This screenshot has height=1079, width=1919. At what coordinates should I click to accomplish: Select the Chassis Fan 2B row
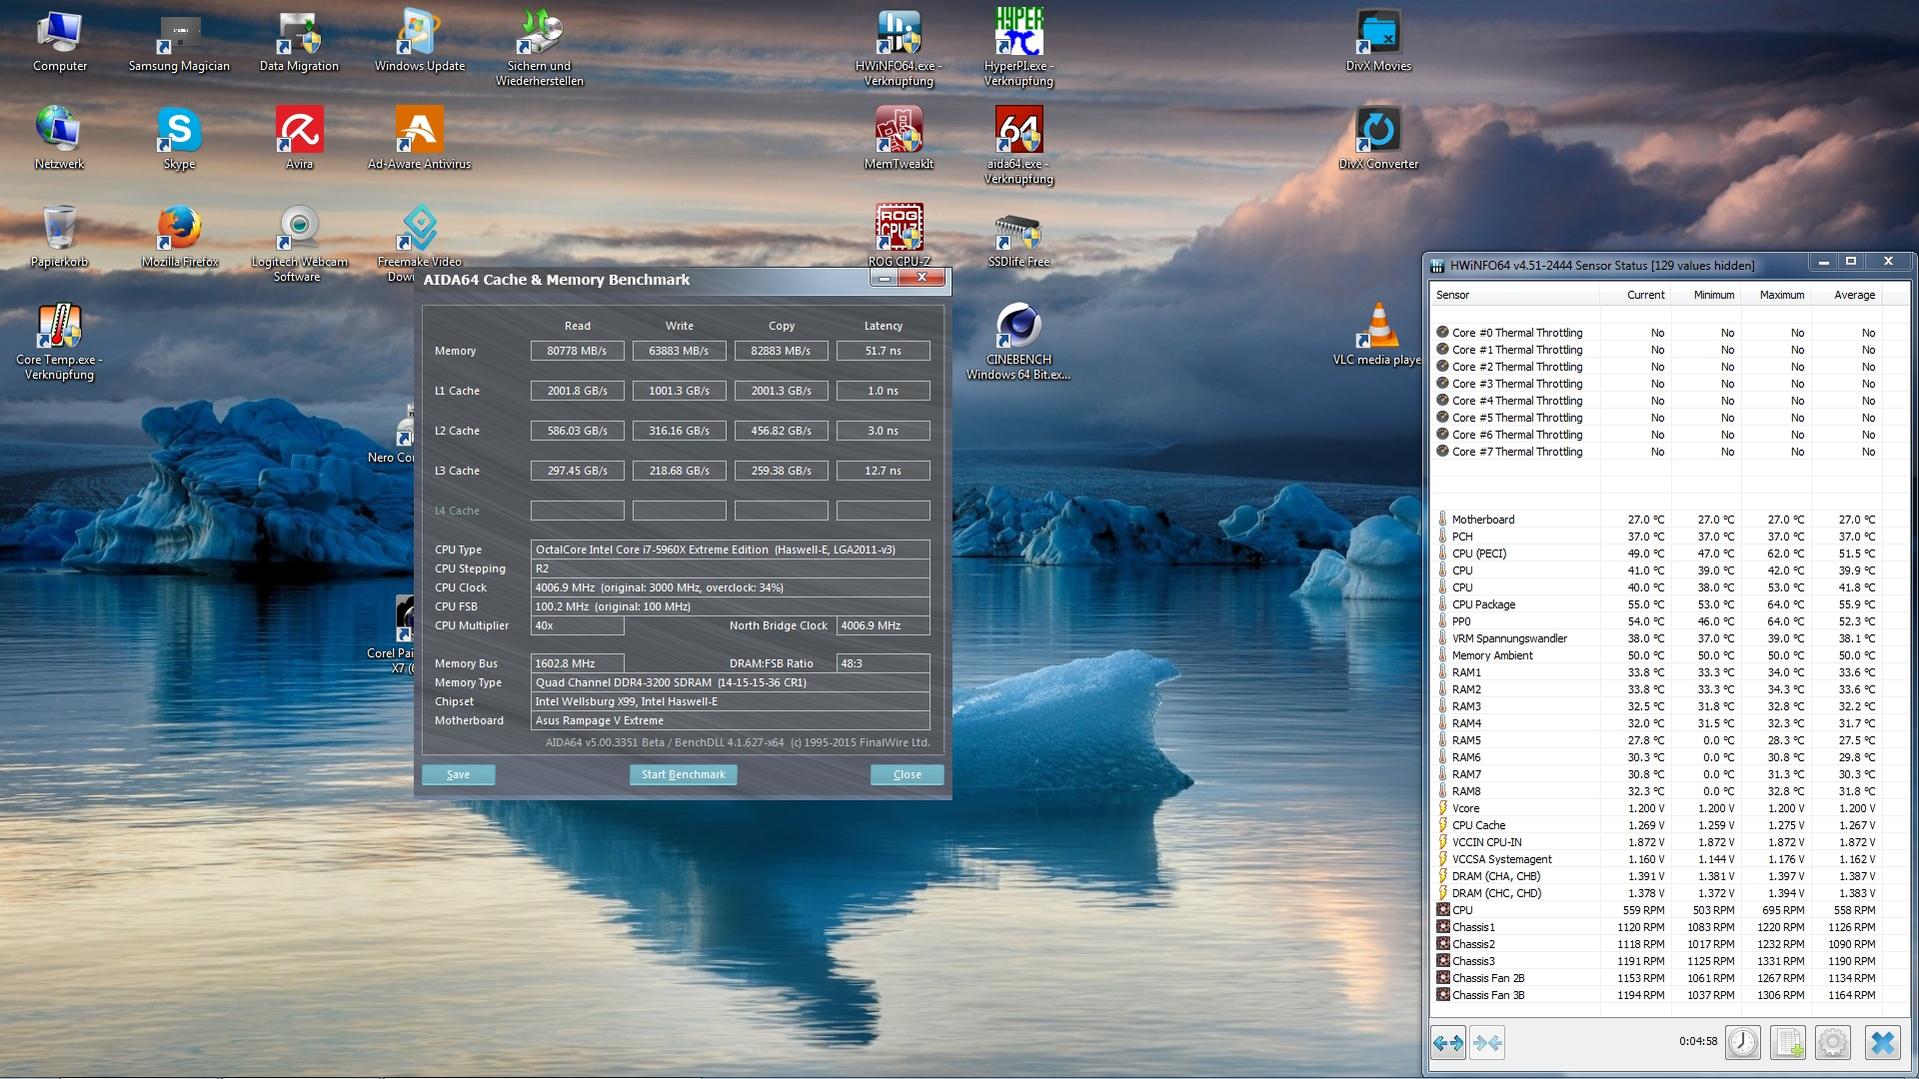pos(1656,979)
